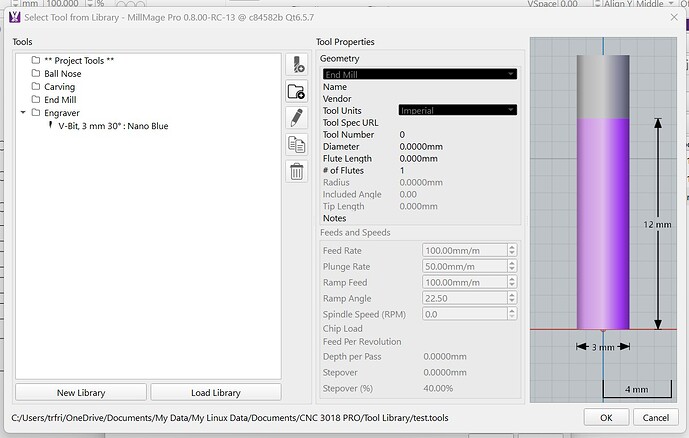This screenshot has height=438, width=689.
Task: Select the End Mill folder in the tree
Action: coord(60,100)
